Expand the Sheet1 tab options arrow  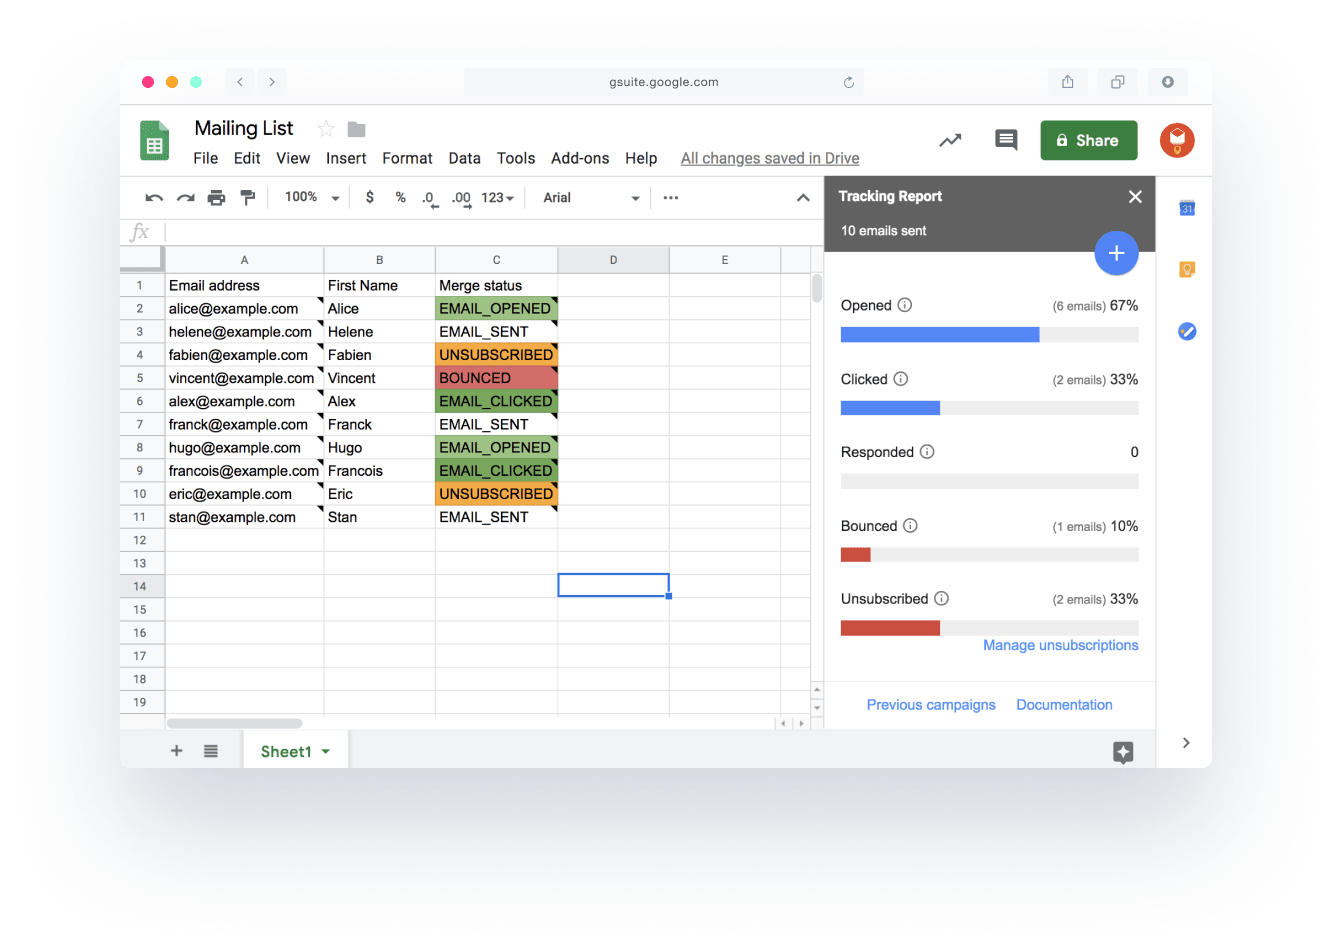pos(326,752)
